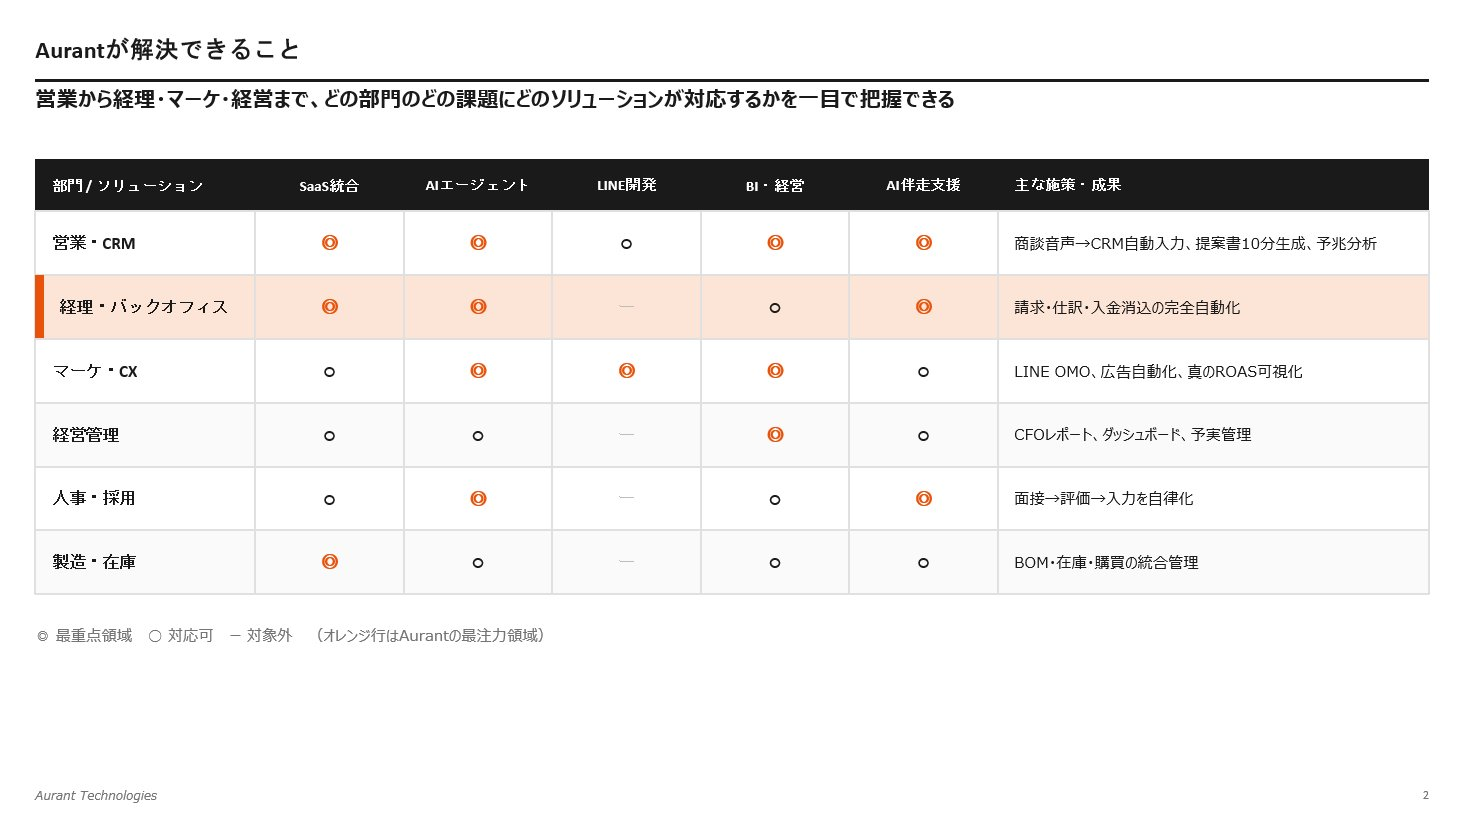Select the ◎ mark under BI・経営 for マーケ・CX

click(775, 370)
